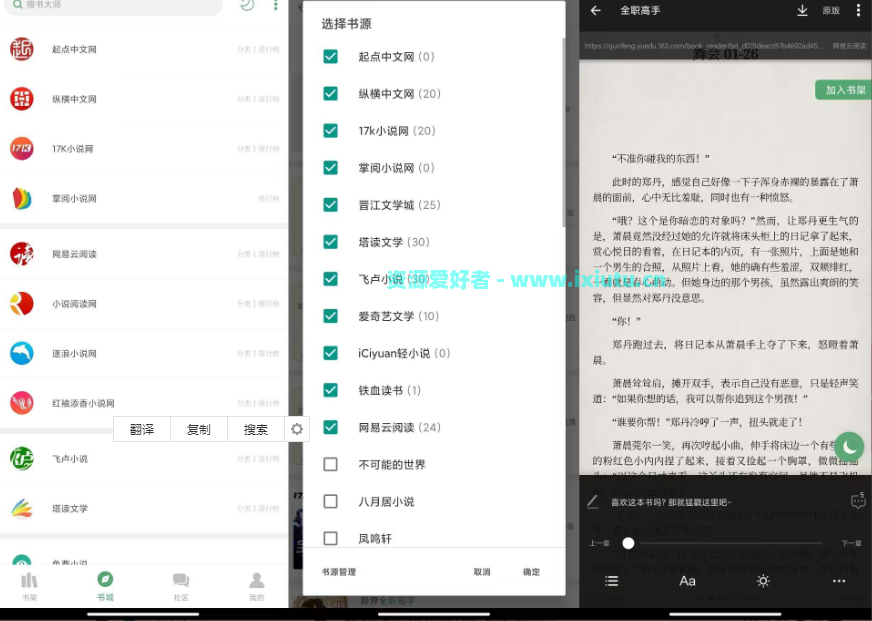Check the 凤鸣轩 source
Viewport: 872px width, 621px height.
330,538
